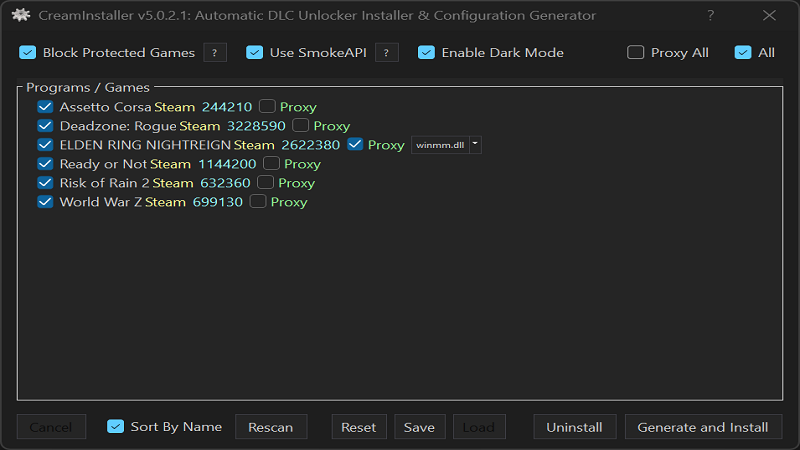Click Generate and Install button
Image resolution: width=800 pixels, height=450 pixels.
[703, 427]
